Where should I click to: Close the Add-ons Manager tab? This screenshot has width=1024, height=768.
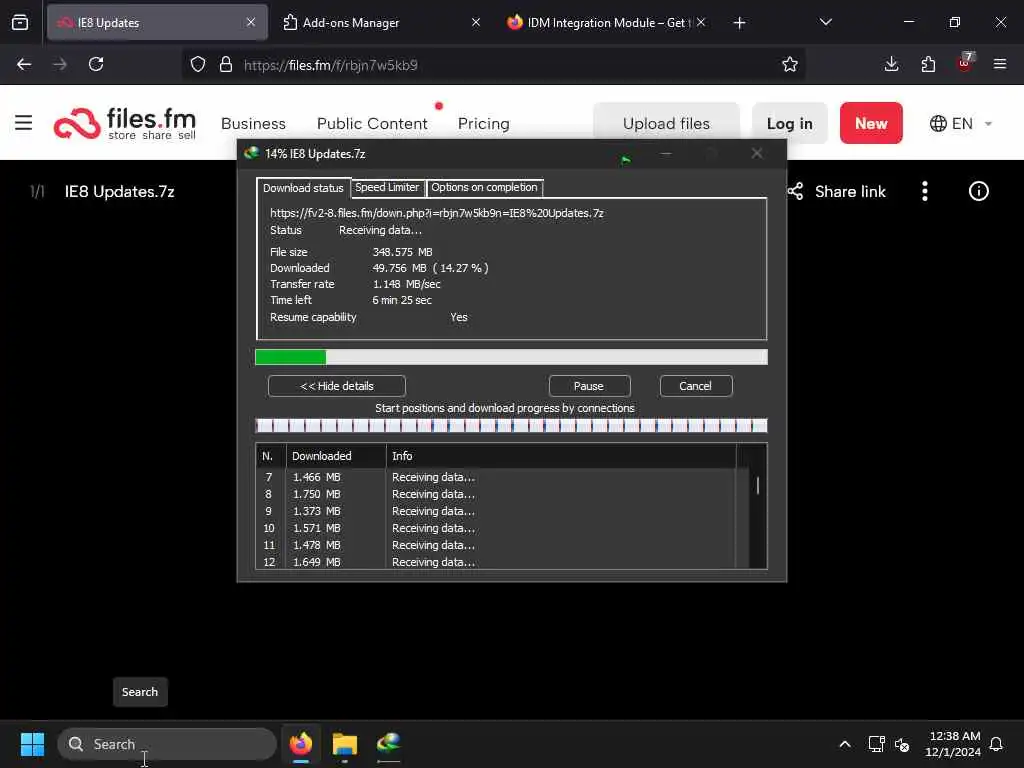(x=476, y=22)
